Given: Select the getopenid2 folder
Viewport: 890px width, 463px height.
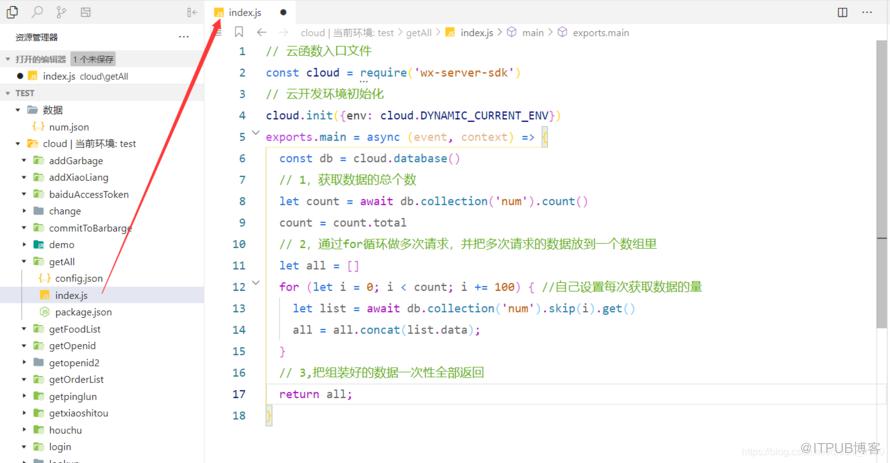Looking at the screenshot, I should click(x=74, y=363).
